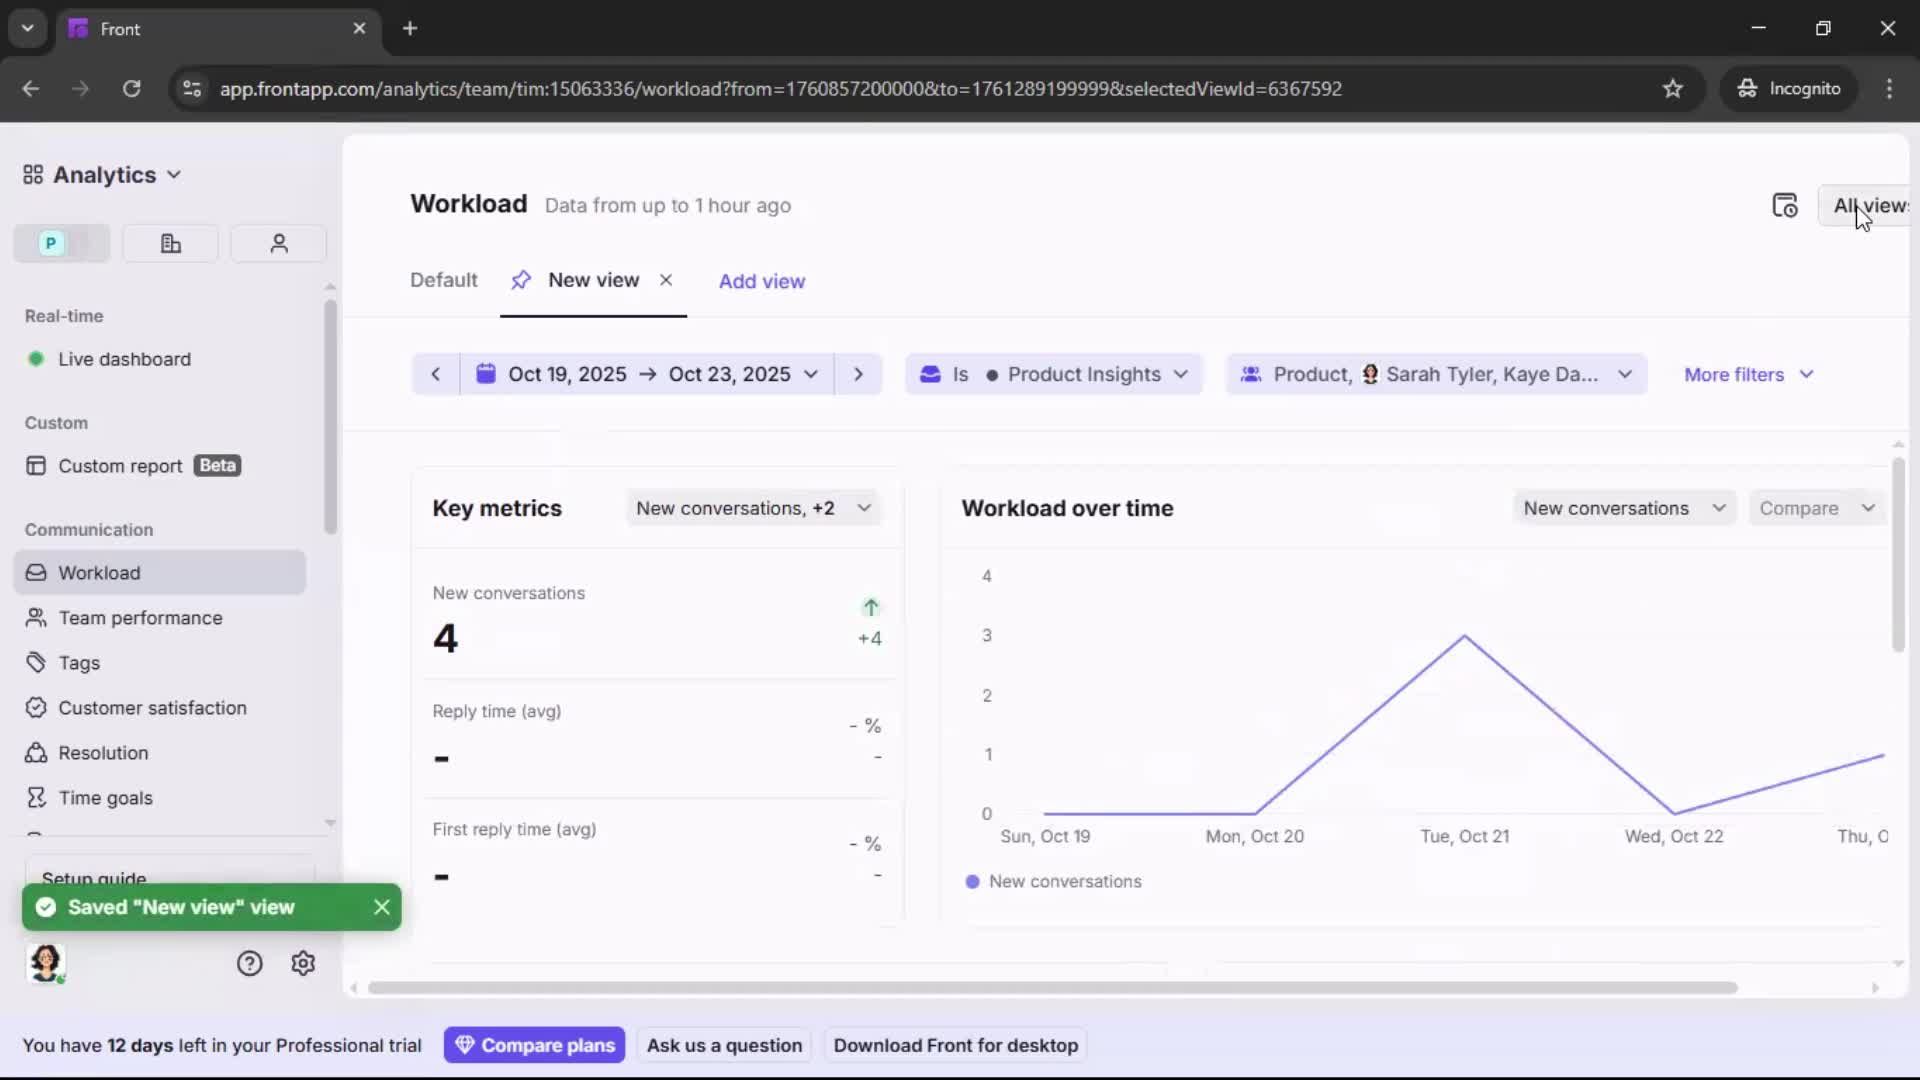Open the New conversations metrics dropdown

[754, 507]
